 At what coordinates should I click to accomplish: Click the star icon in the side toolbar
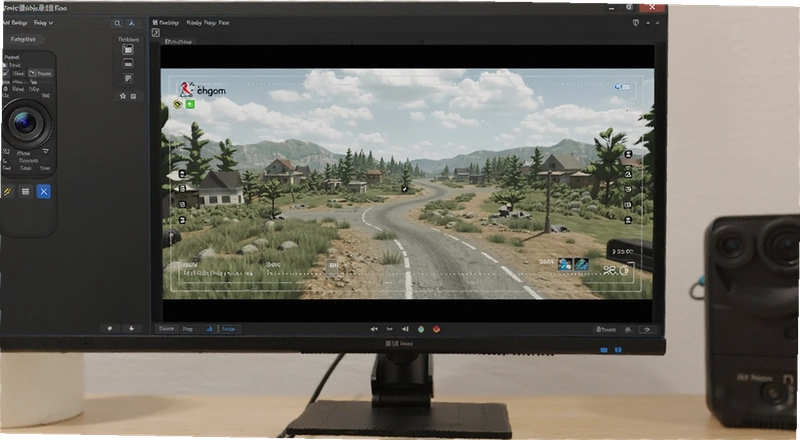click(122, 96)
